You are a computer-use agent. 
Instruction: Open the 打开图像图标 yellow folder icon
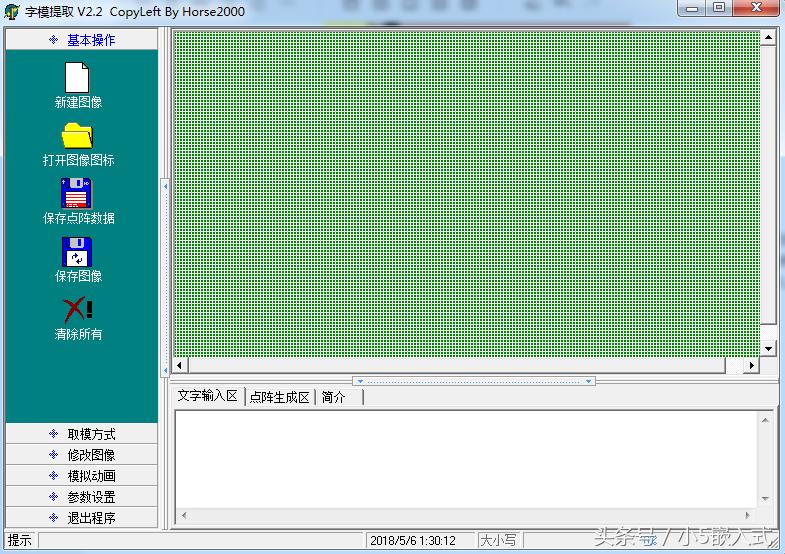(77, 135)
